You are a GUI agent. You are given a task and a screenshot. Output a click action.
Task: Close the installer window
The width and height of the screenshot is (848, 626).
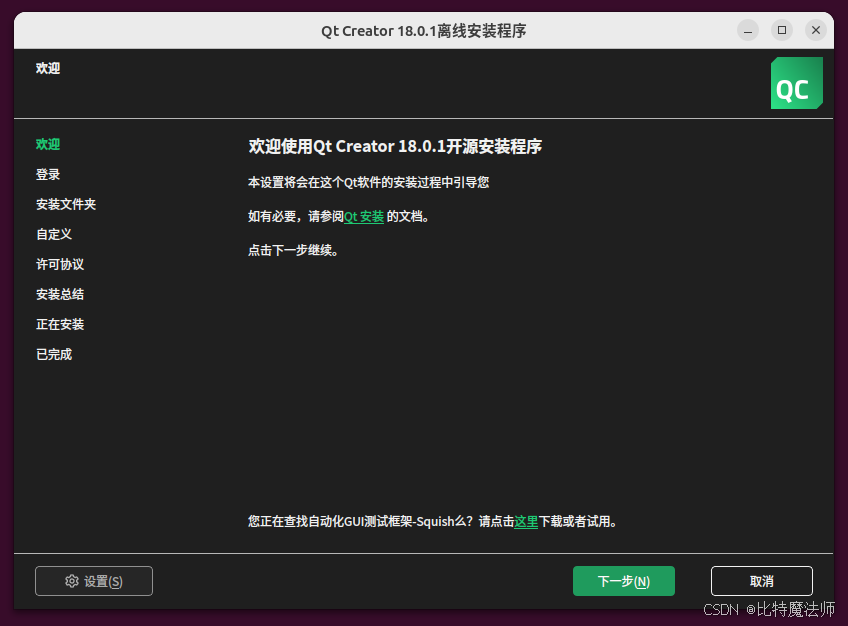[x=815, y=30]
